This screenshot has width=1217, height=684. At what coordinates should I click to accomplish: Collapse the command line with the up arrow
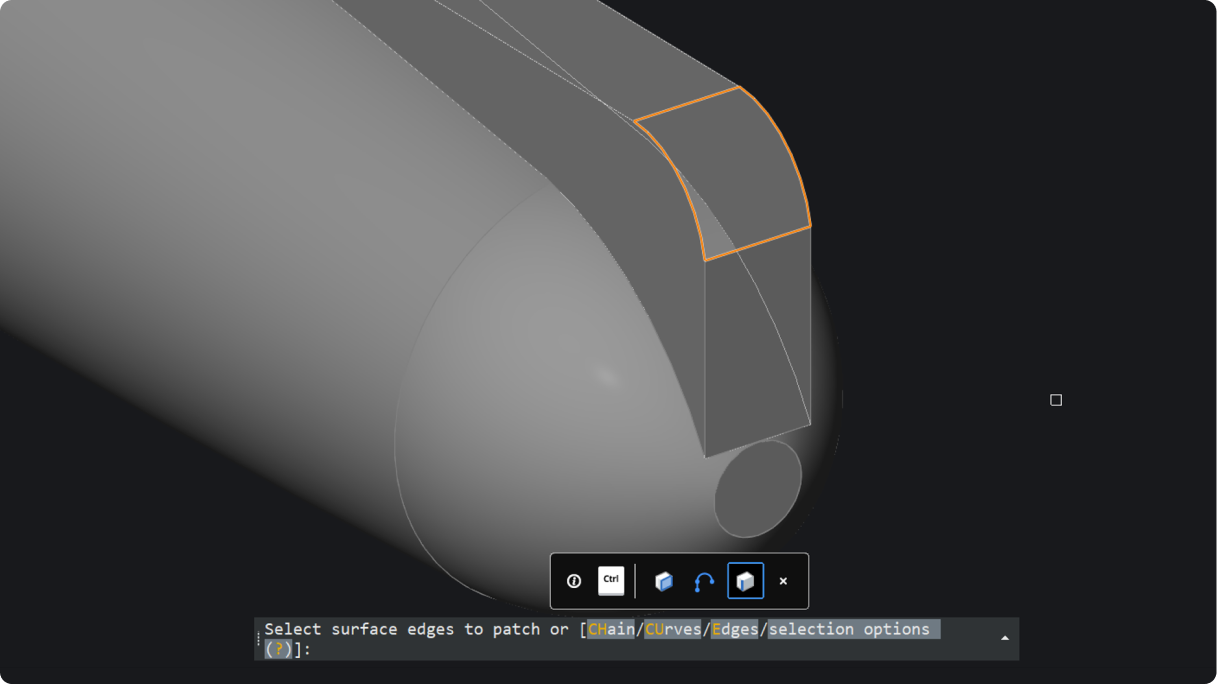click(x=1003, y=638)
